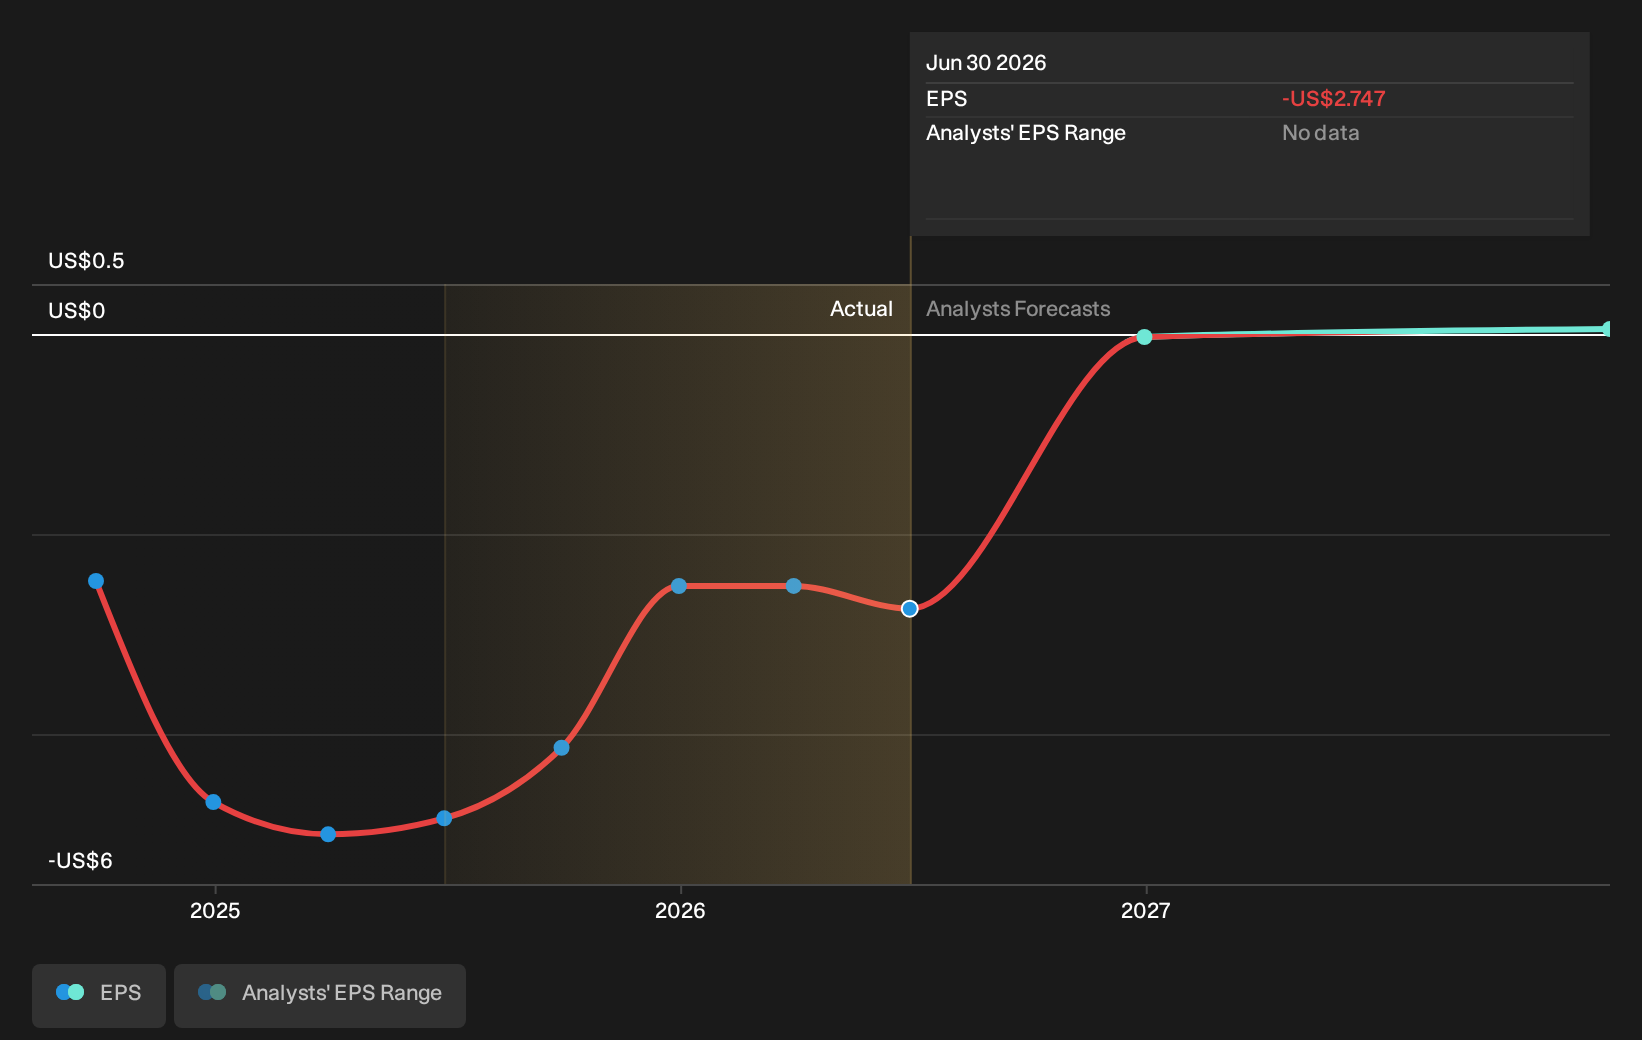Toggle the Analysts' EPS Range legend button
The image size is (1642, 1040).
coord(320,995)
